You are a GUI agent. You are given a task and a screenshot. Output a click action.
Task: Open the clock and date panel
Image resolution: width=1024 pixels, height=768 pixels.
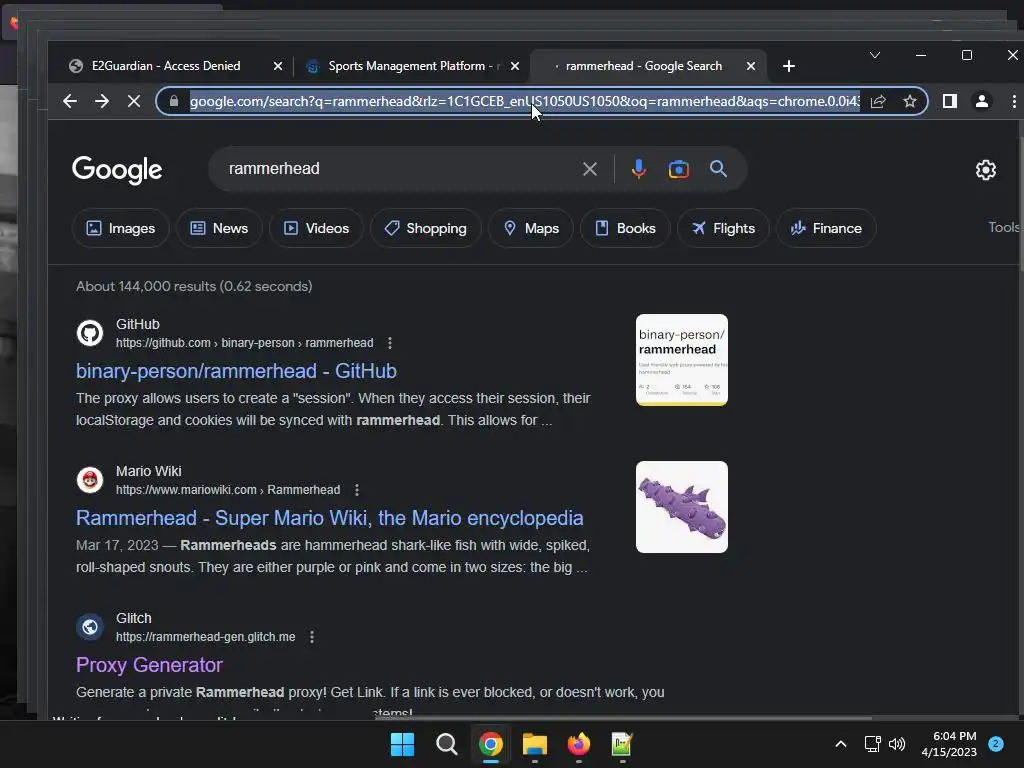click(949, 744)
